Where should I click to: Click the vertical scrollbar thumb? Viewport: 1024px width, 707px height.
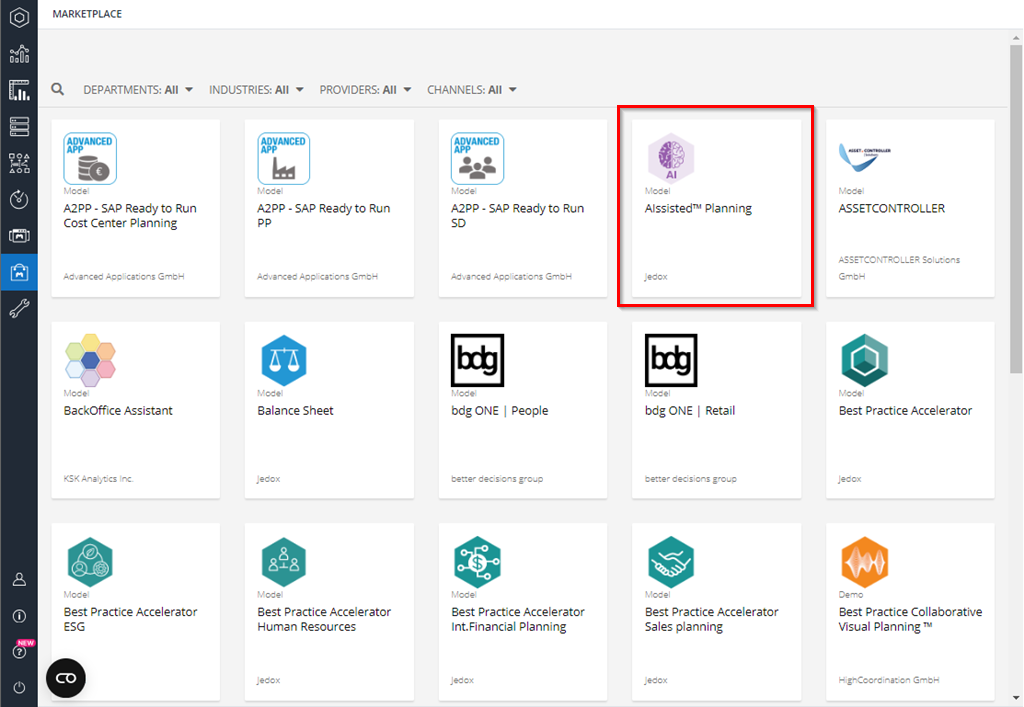pos(1016,209)
